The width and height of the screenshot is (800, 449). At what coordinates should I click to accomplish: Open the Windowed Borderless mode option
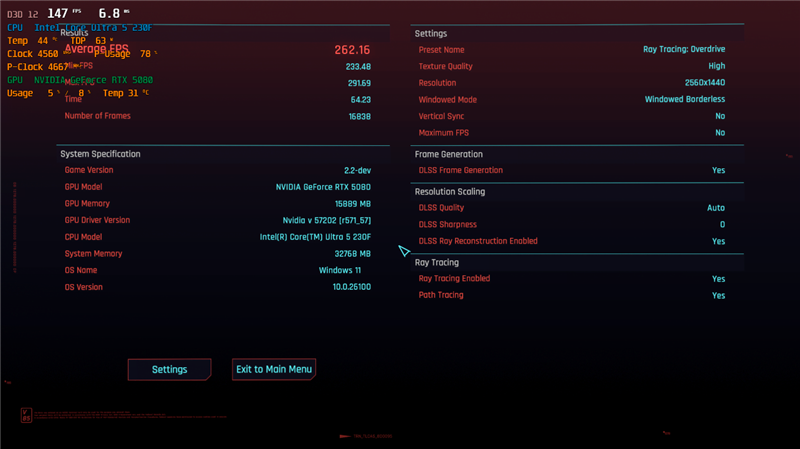[684, 100]
